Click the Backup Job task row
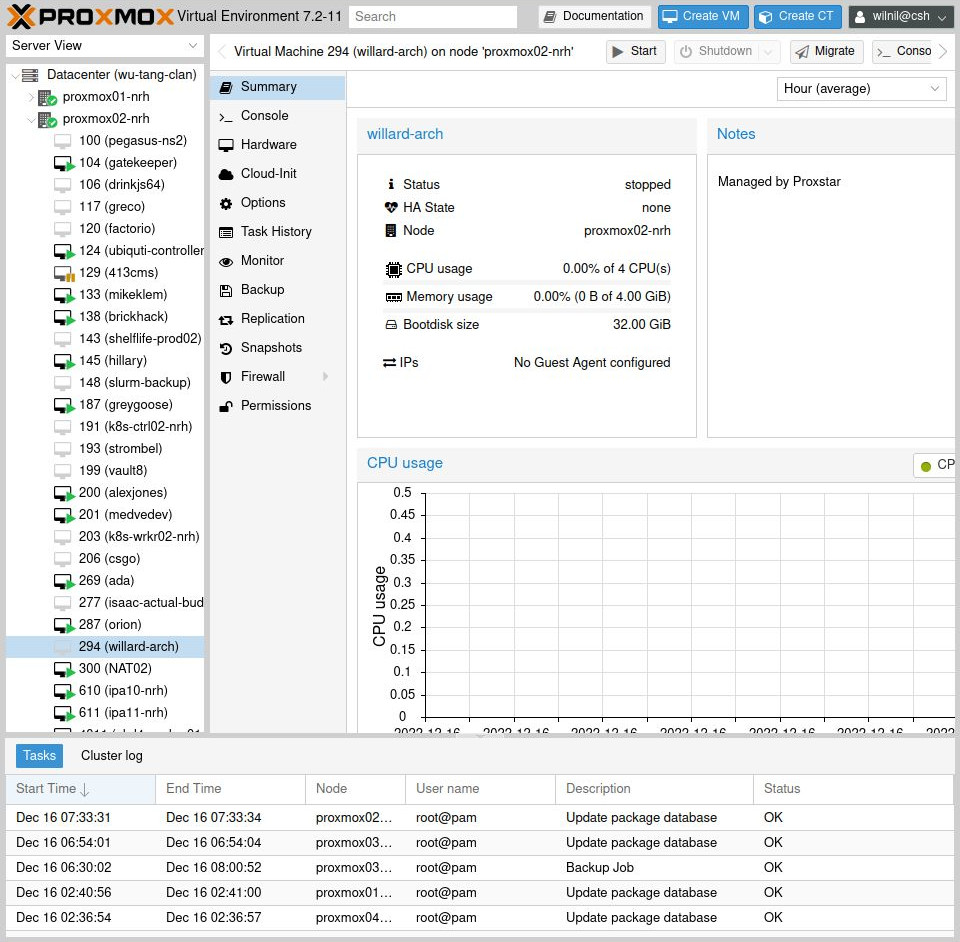 click(480, 868)
